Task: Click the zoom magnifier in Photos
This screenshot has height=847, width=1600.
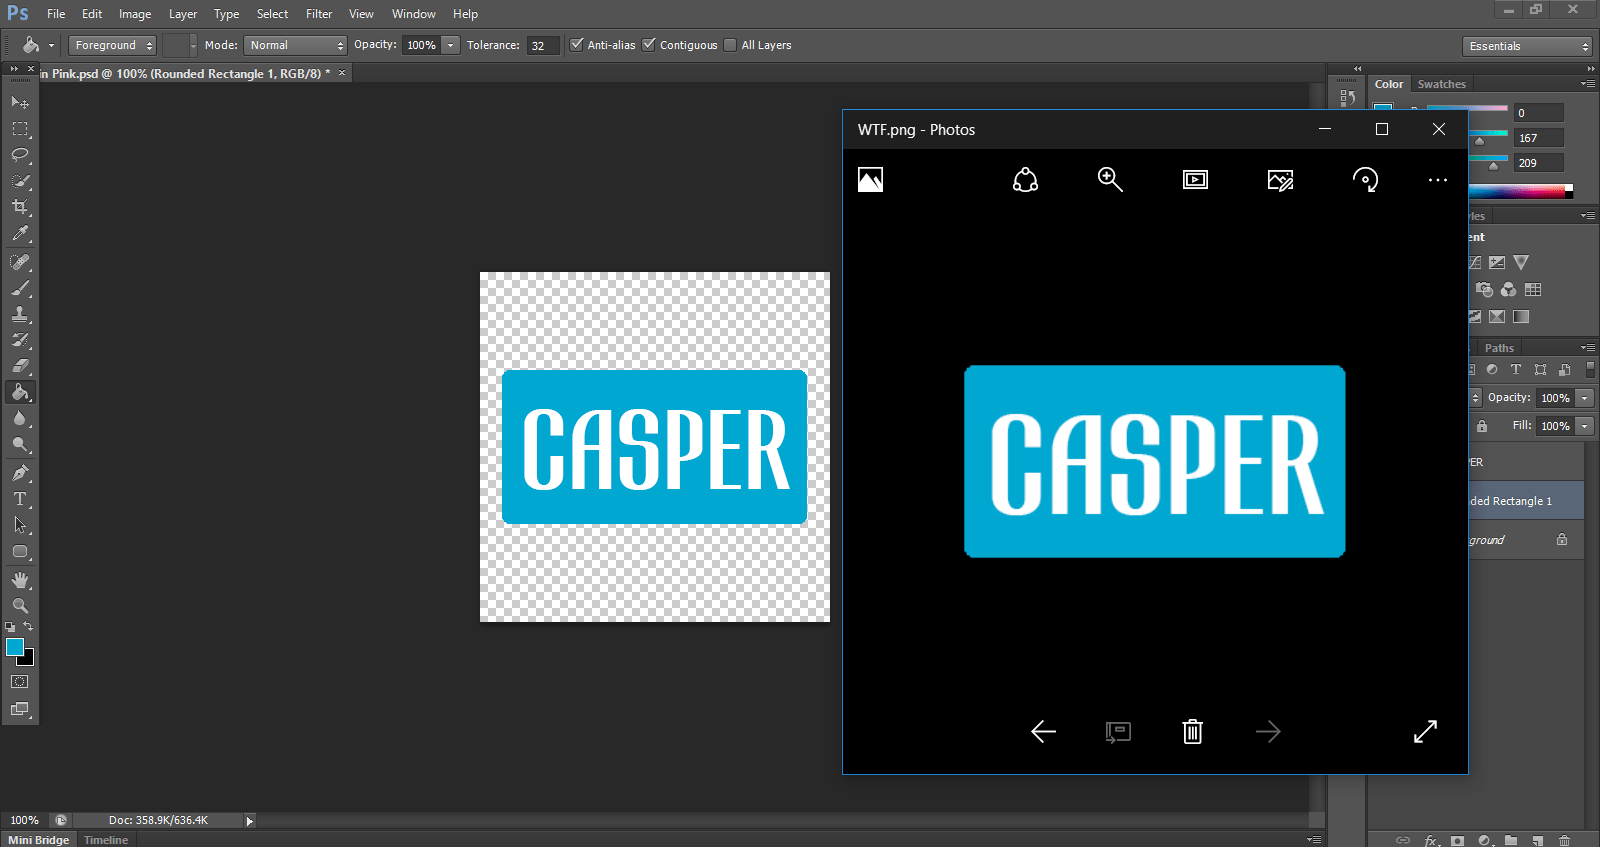Action: (1110, 180)
